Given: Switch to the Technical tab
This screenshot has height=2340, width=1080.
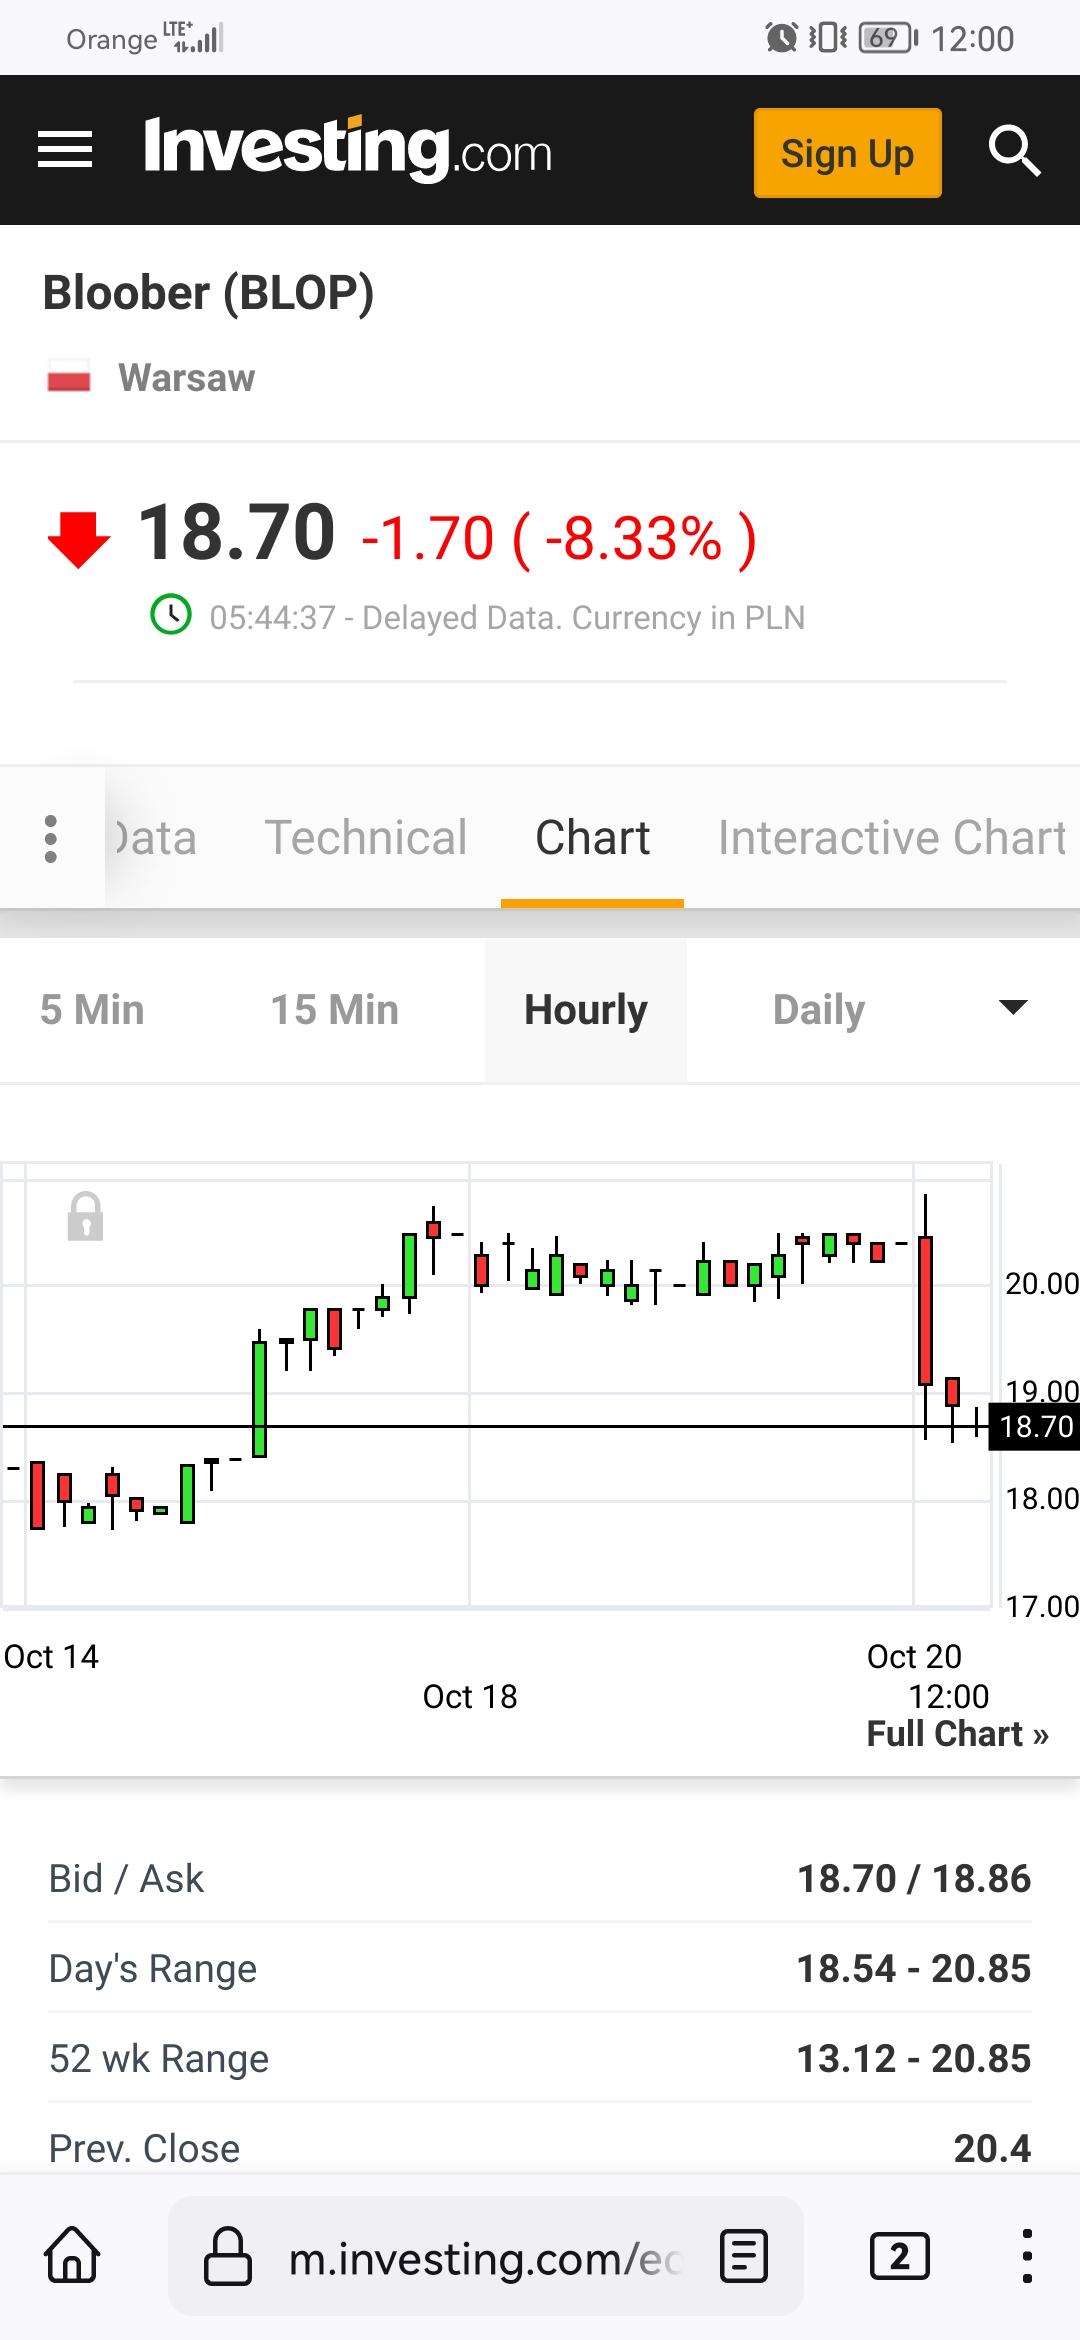Looking at the screenshot, I should coord(366,838).
